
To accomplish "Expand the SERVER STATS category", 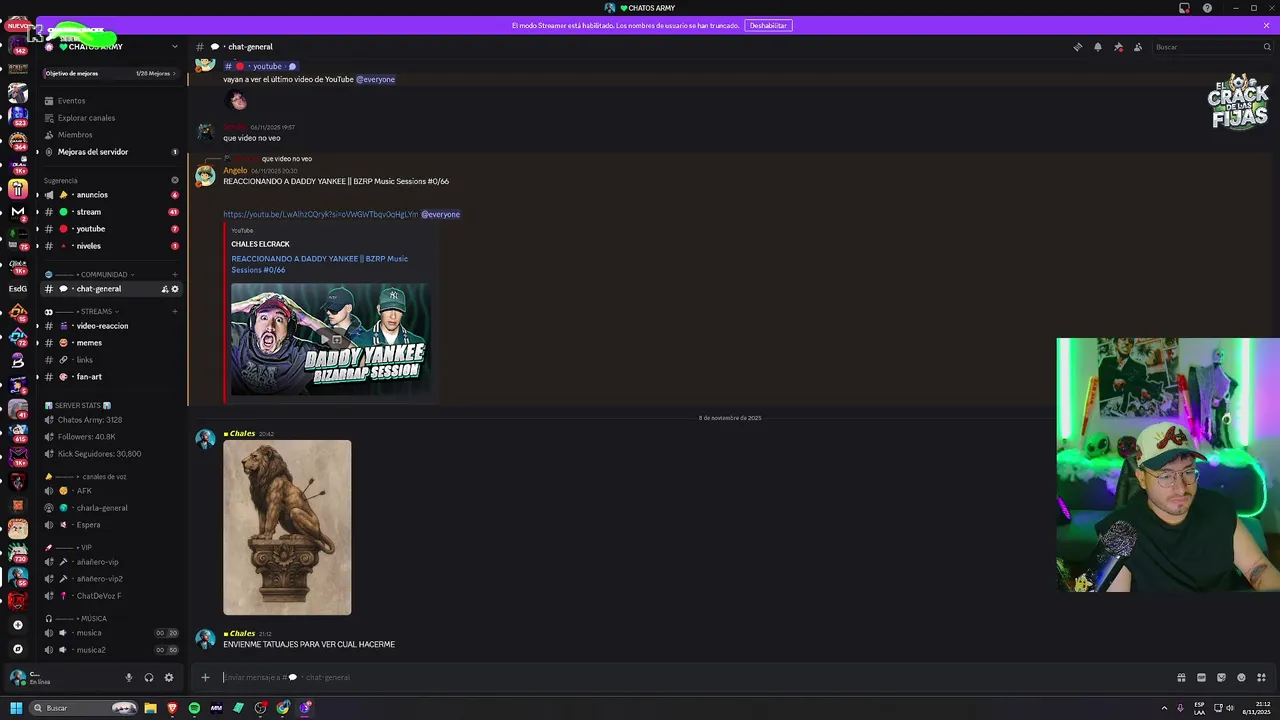I will (x=78, y=406).
